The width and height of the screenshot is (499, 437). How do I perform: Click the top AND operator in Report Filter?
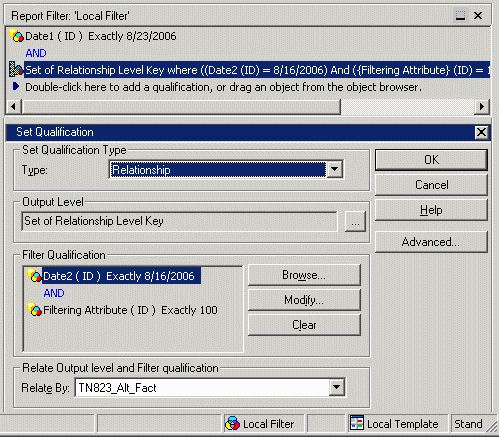coord(36,53)
